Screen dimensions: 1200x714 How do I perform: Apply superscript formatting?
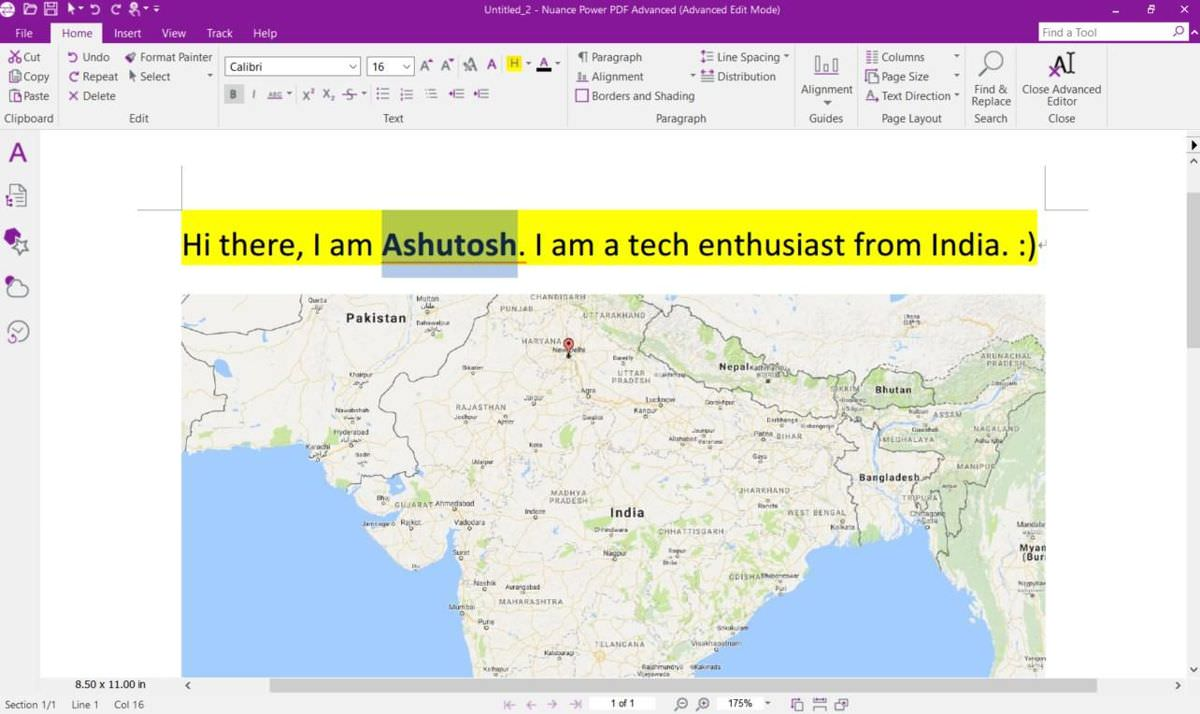click(308, 94)
